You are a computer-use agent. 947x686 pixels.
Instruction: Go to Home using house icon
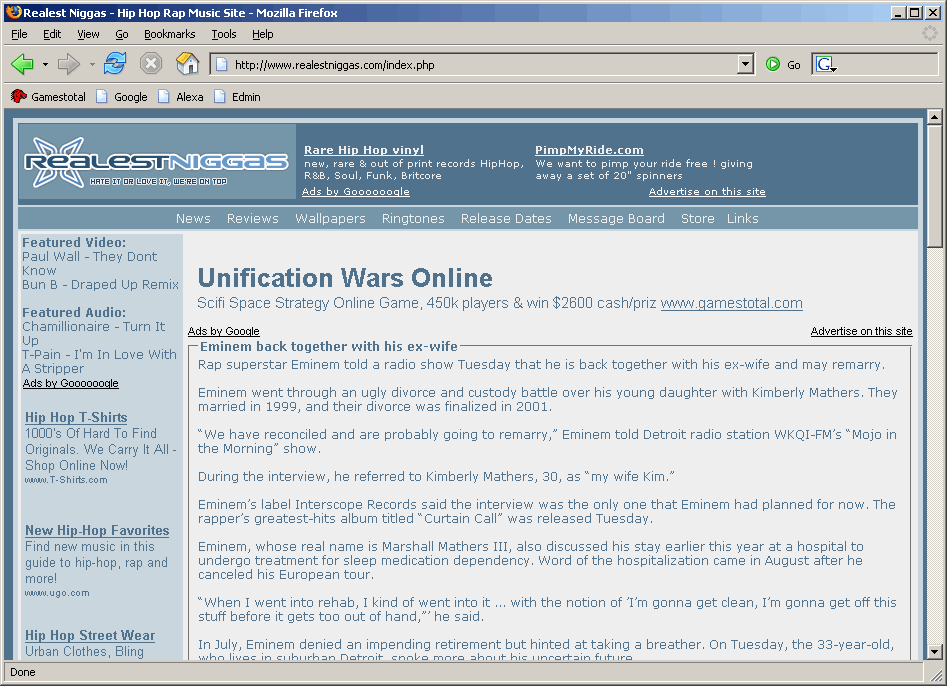[x=187, y=64]
